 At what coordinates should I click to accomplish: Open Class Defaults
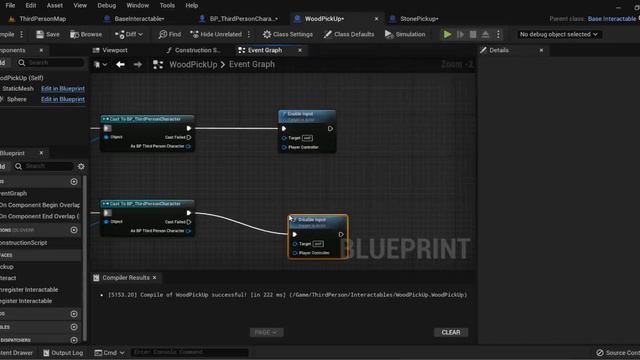pos(349,34)
